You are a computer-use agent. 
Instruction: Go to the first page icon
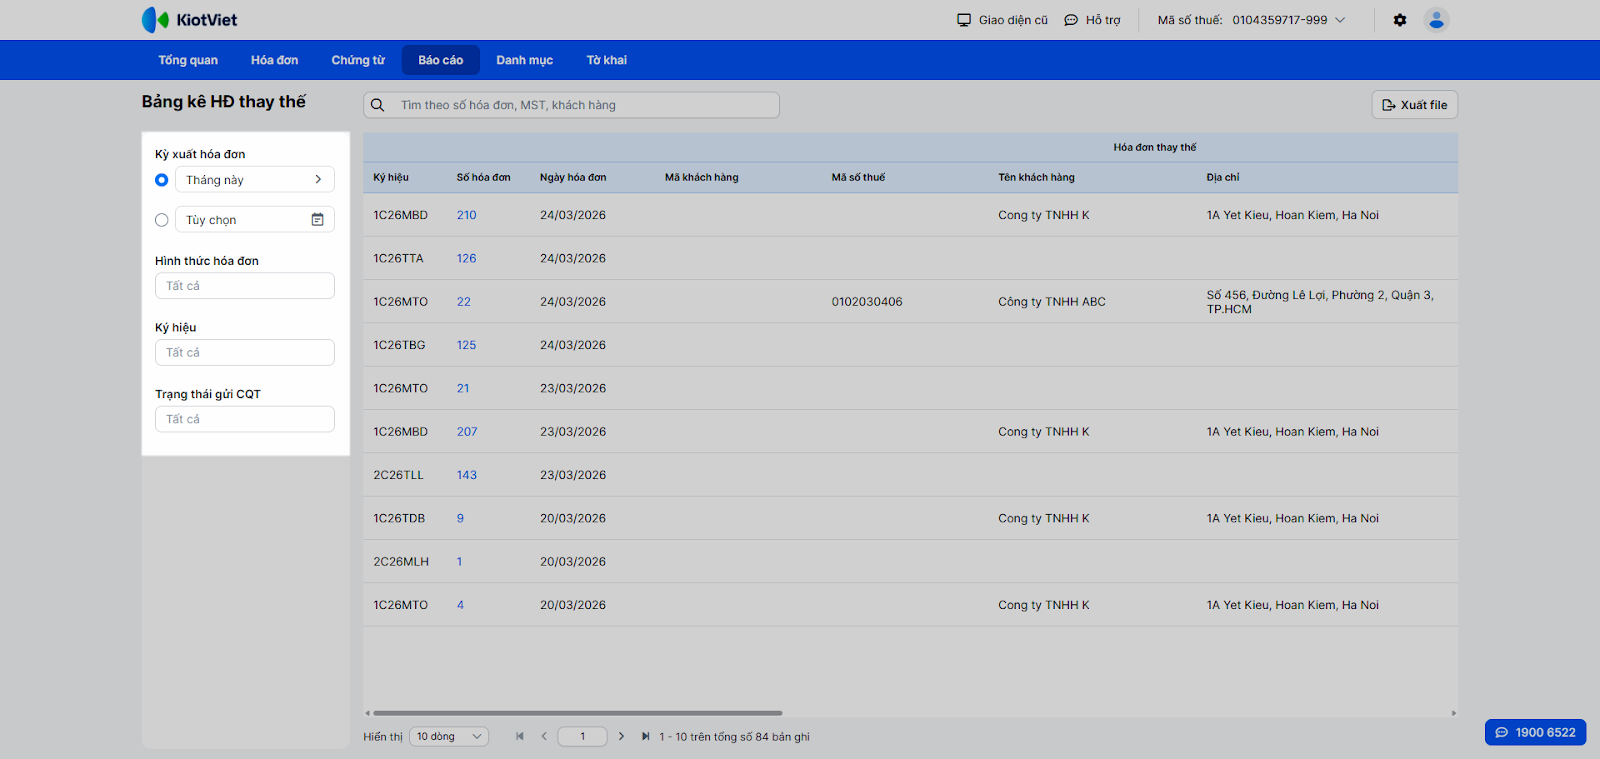520,737
